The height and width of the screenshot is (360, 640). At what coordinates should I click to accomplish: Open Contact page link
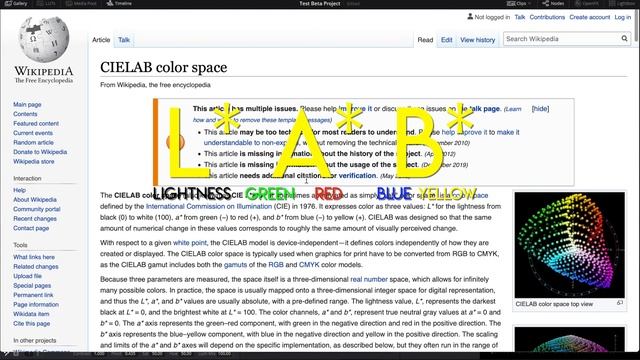31,228
